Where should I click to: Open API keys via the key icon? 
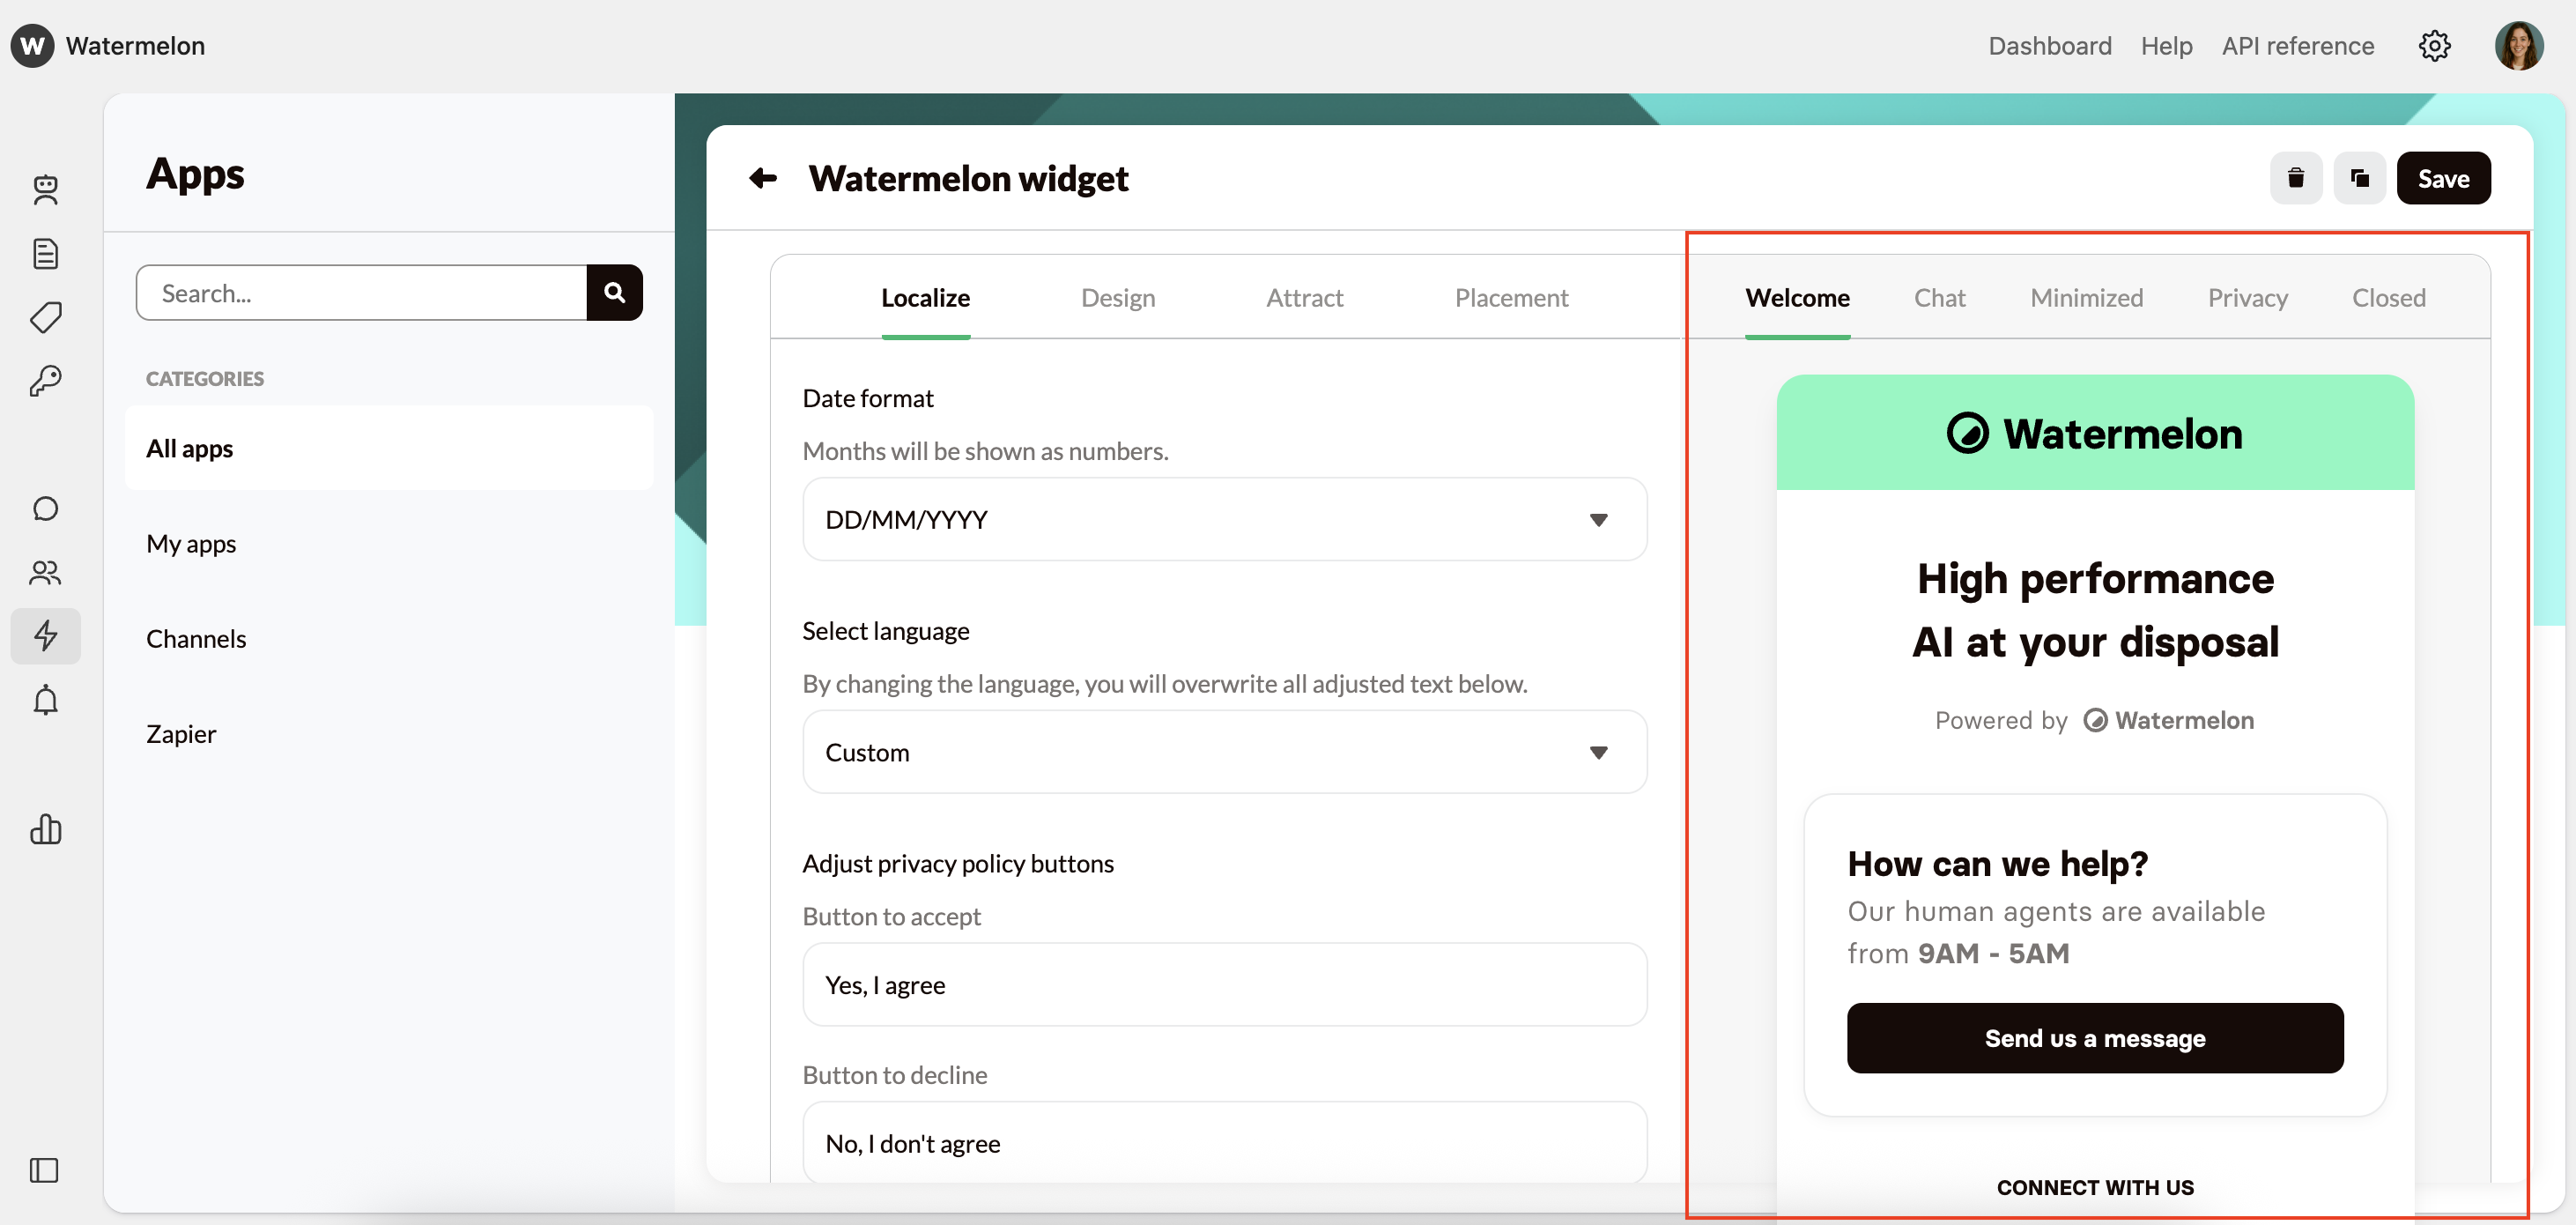(46, 381)
